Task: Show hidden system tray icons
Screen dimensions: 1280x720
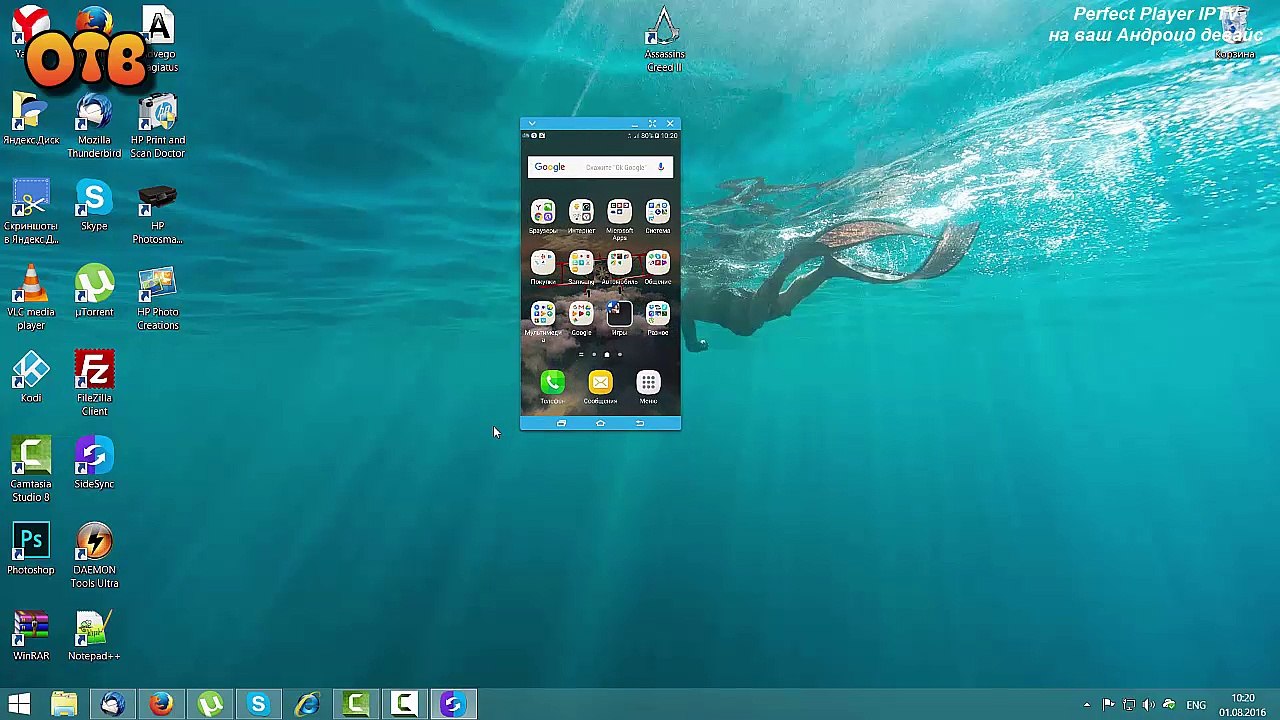Action: click(x=1087, y=705)
